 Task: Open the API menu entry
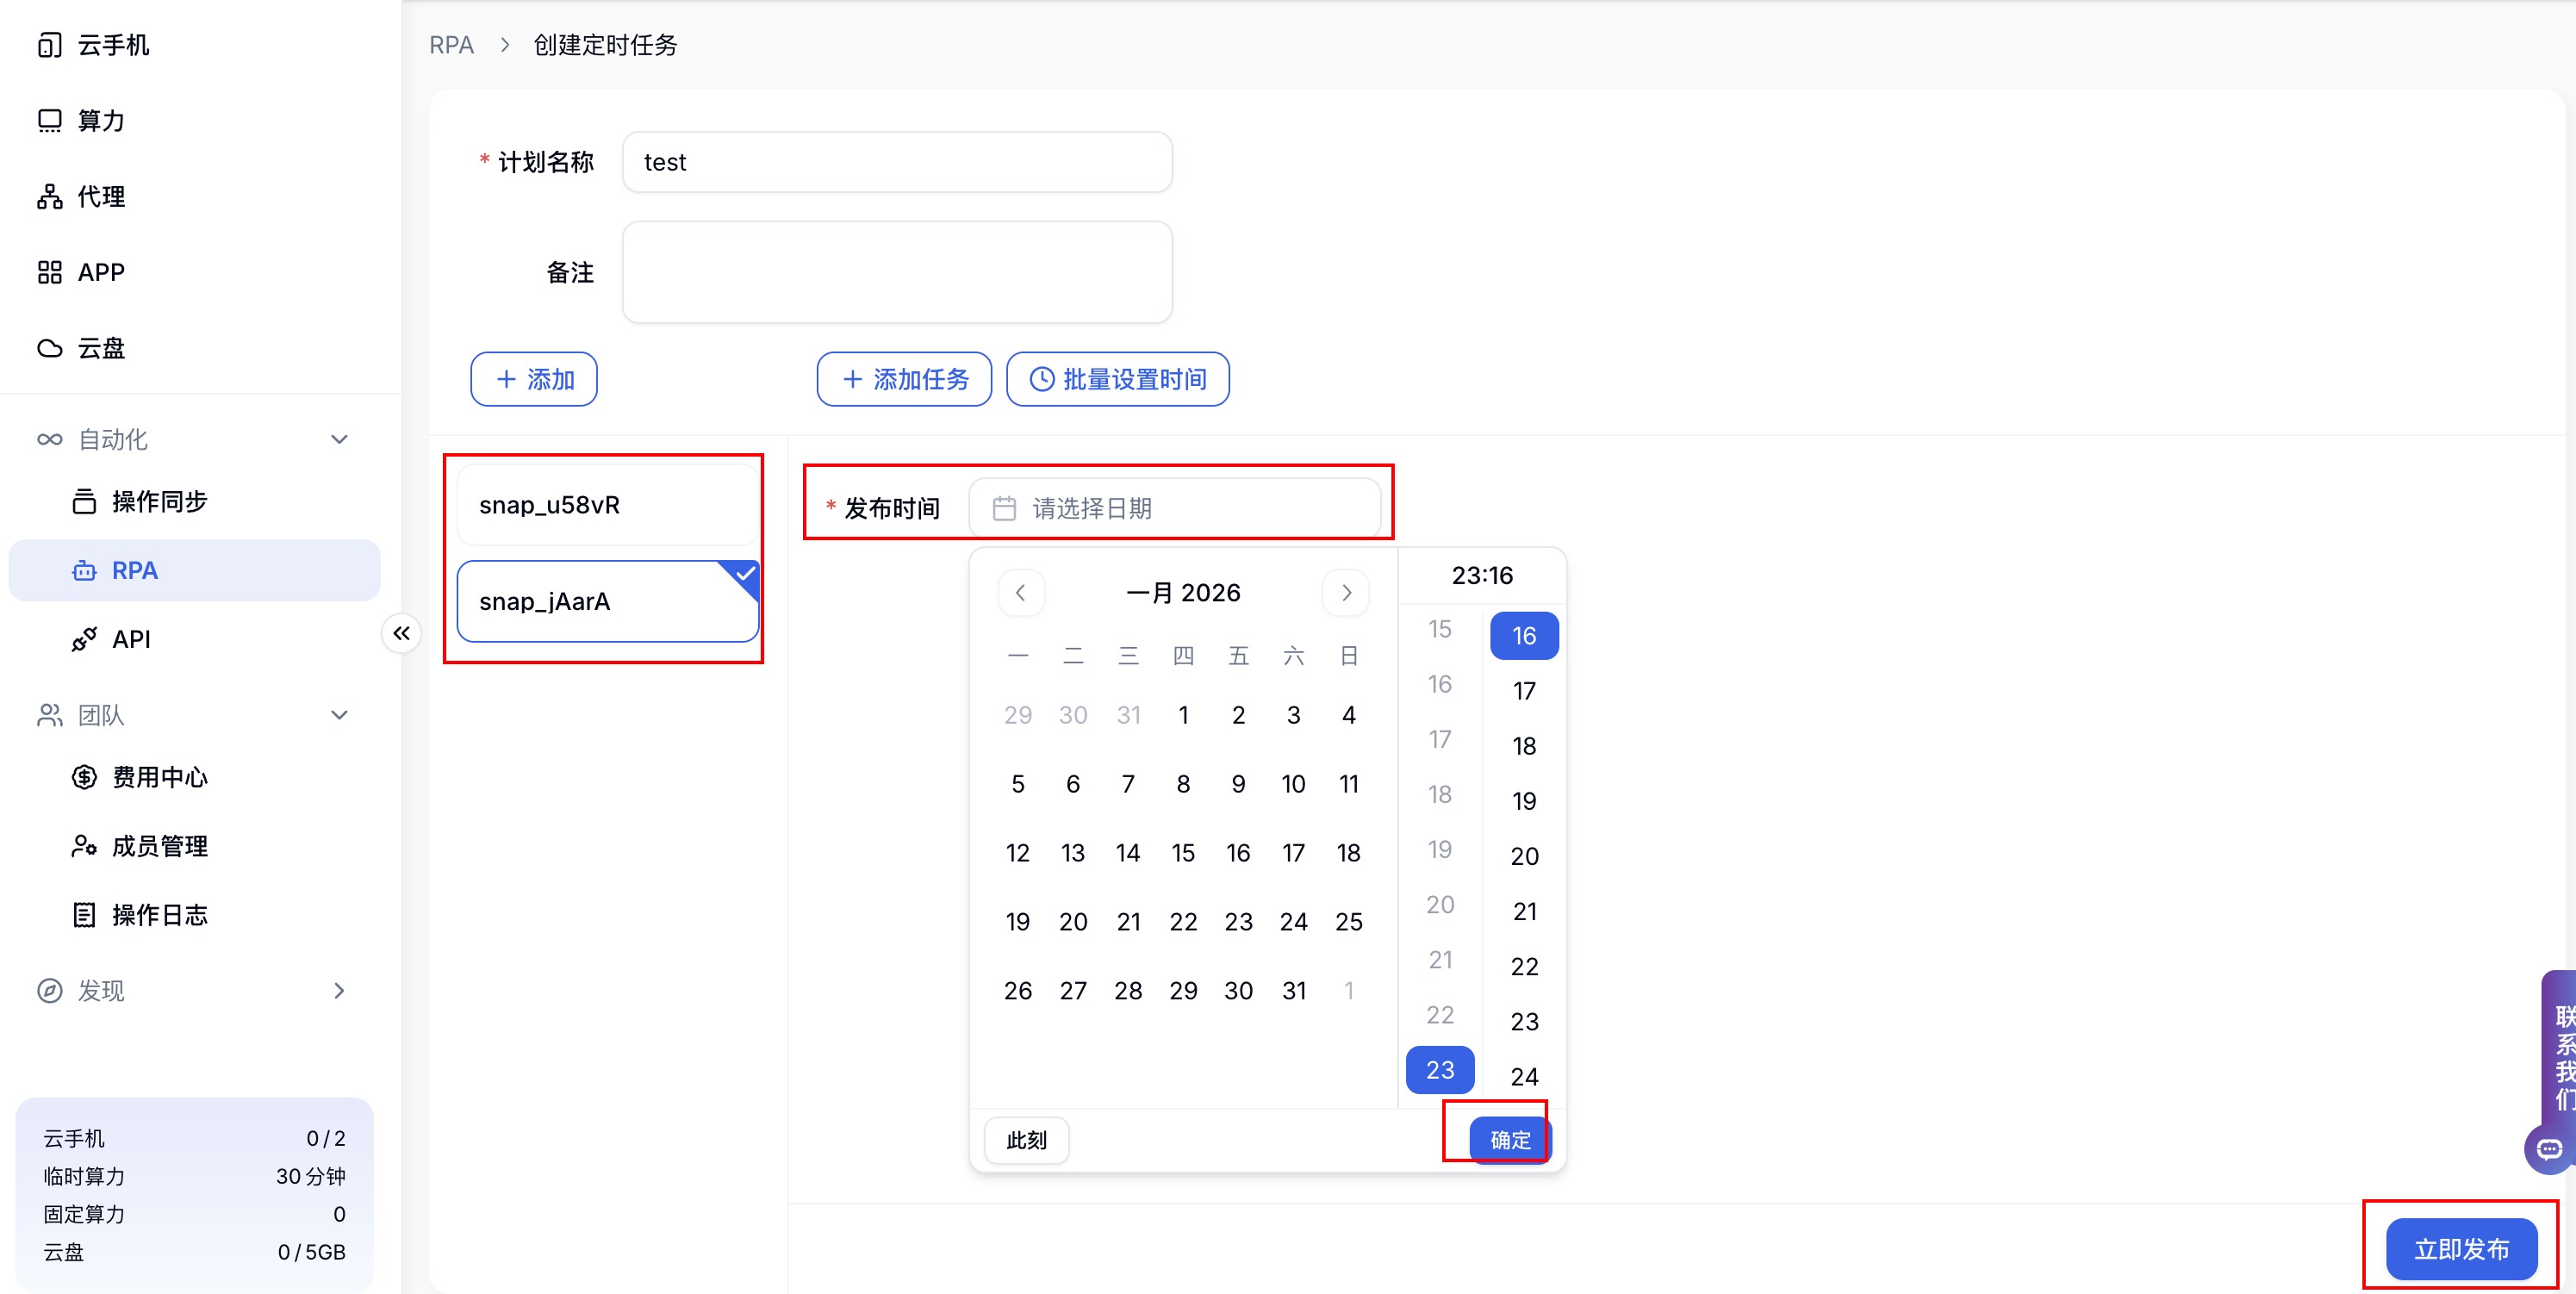[x=130, y=639]
